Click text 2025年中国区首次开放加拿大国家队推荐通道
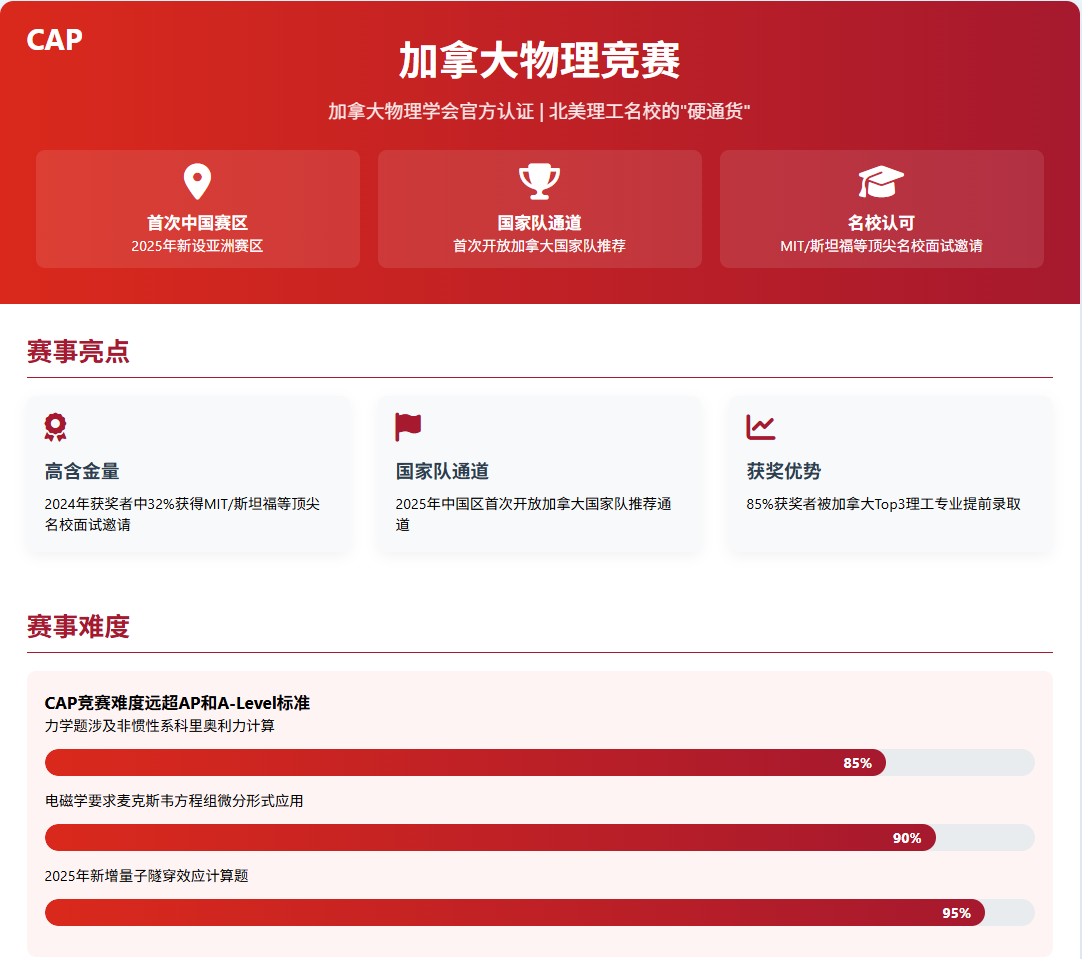Image resolution: width=1082 pixels, height=959 pixels. tap(533, 514)
